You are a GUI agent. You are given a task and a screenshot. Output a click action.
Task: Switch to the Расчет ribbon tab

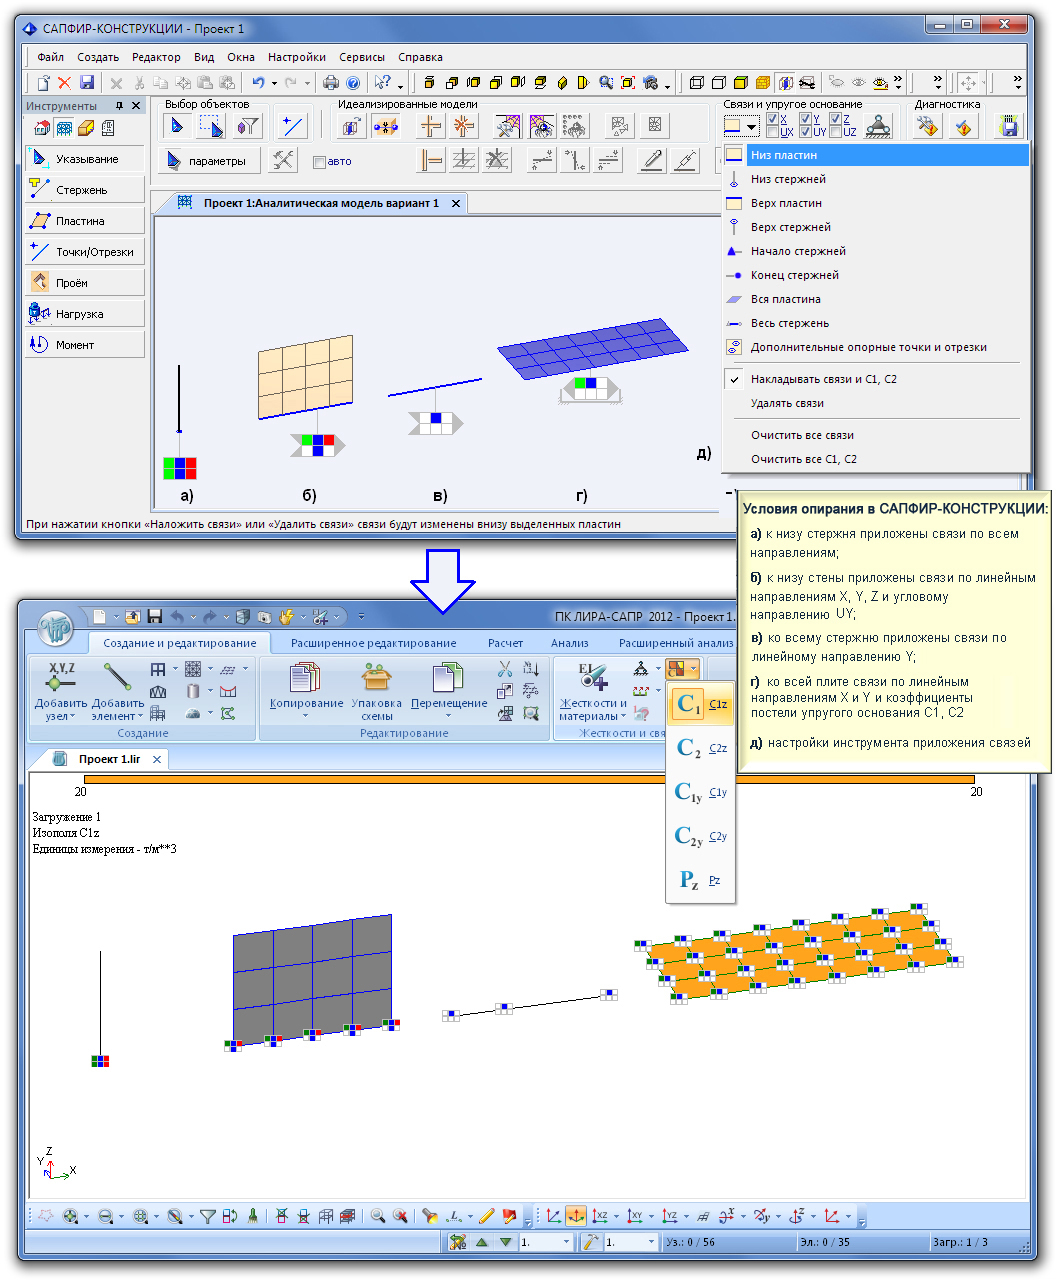click(505, 643)
